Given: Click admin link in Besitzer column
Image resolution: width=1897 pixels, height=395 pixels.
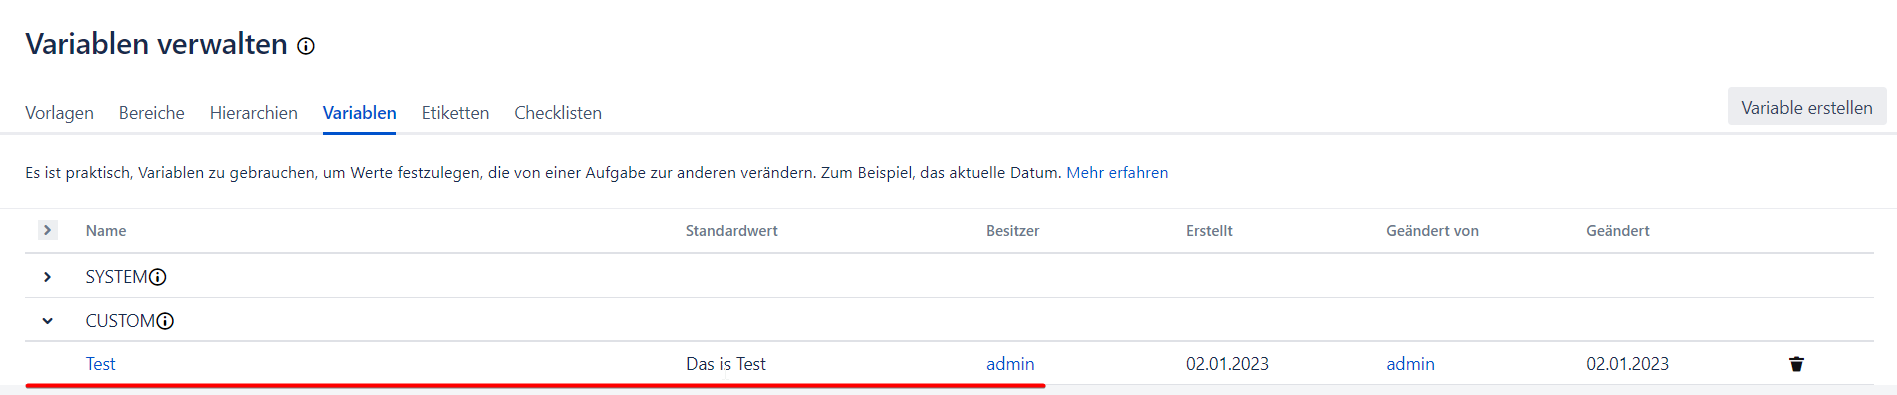Looking at the screenshot, I should (x=1010, y=364).
